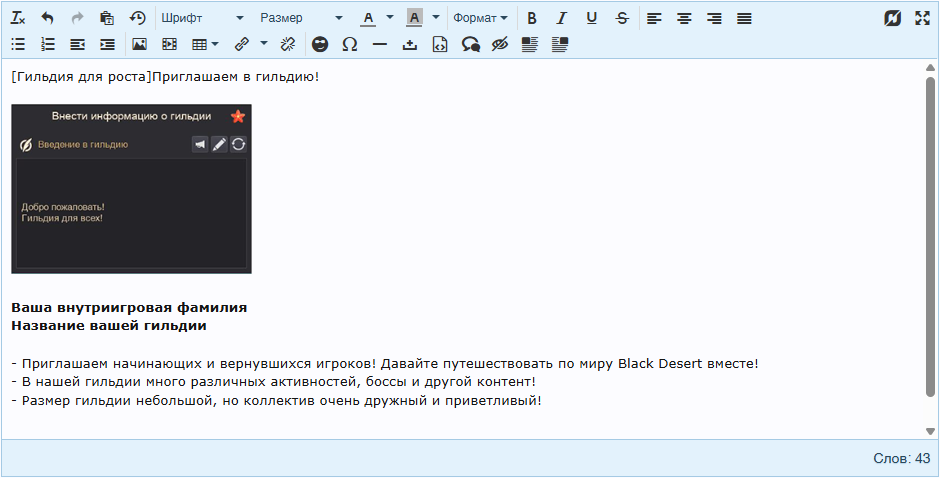Decrease the text indent
The image size is (940, 478).
[77, 44]
